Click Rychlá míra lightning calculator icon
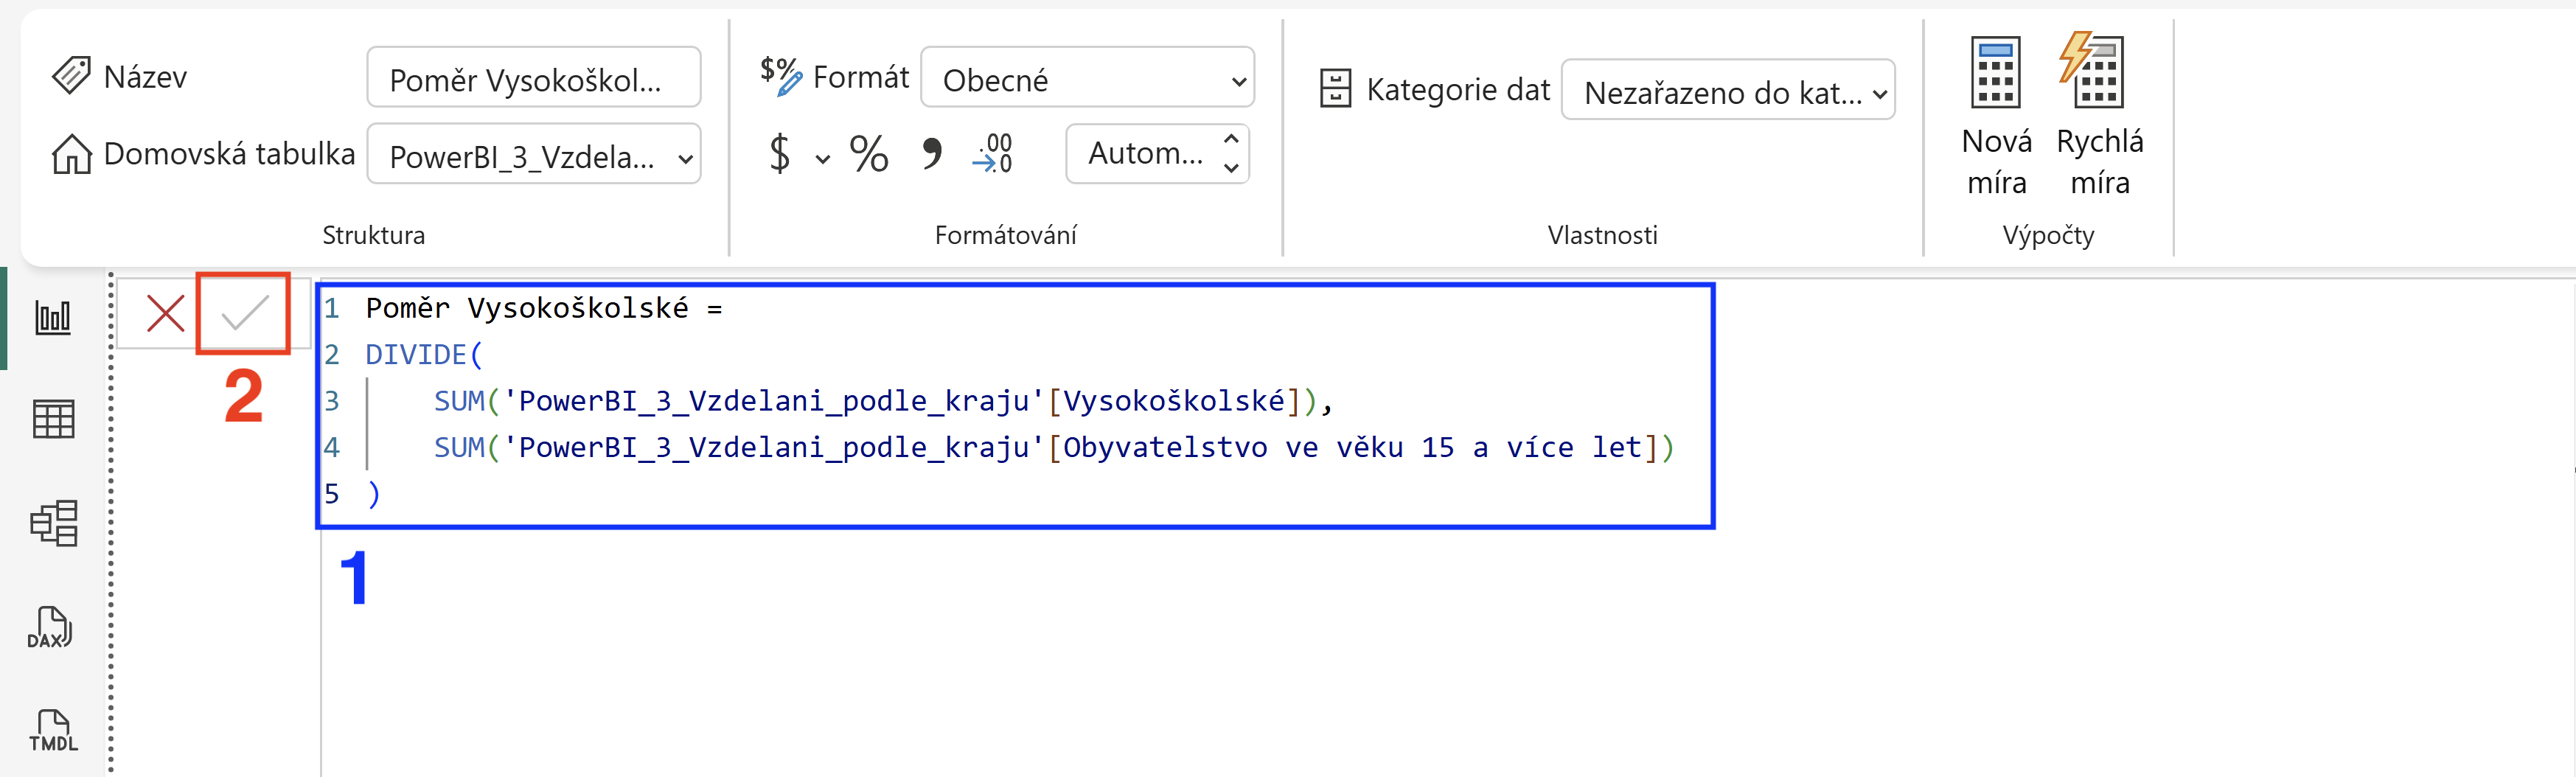The width and height of the screenshot is (2576, 777). (2091, 70)
